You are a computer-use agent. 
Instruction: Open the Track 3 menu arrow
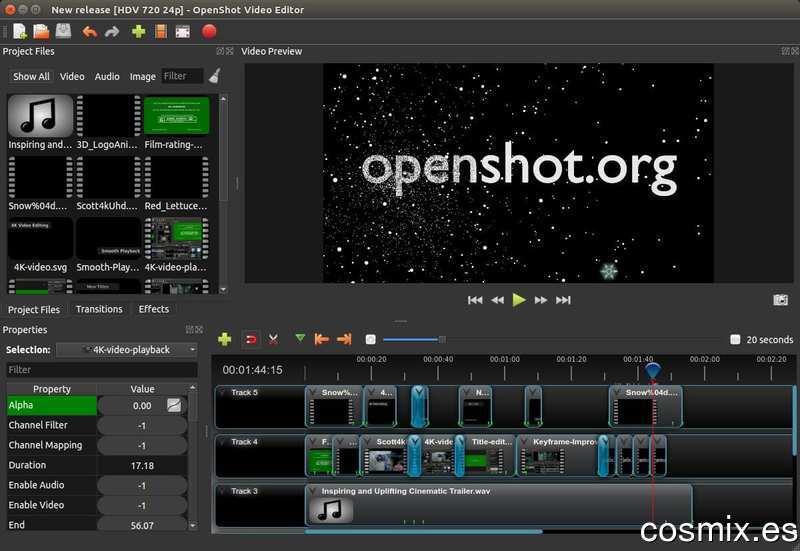tap(222, 491)
